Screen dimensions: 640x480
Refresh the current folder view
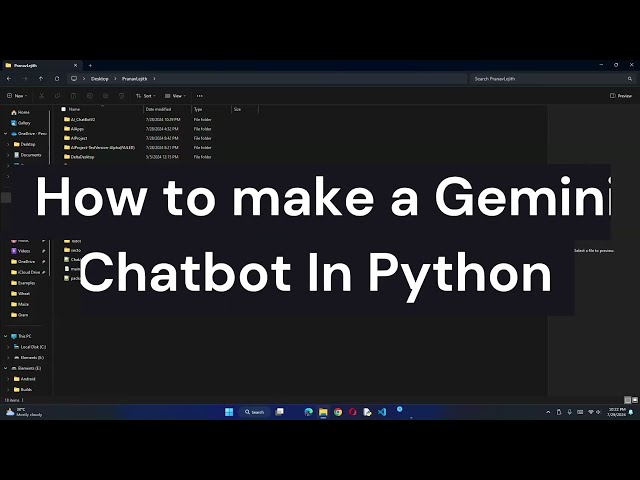click(57, 79)
